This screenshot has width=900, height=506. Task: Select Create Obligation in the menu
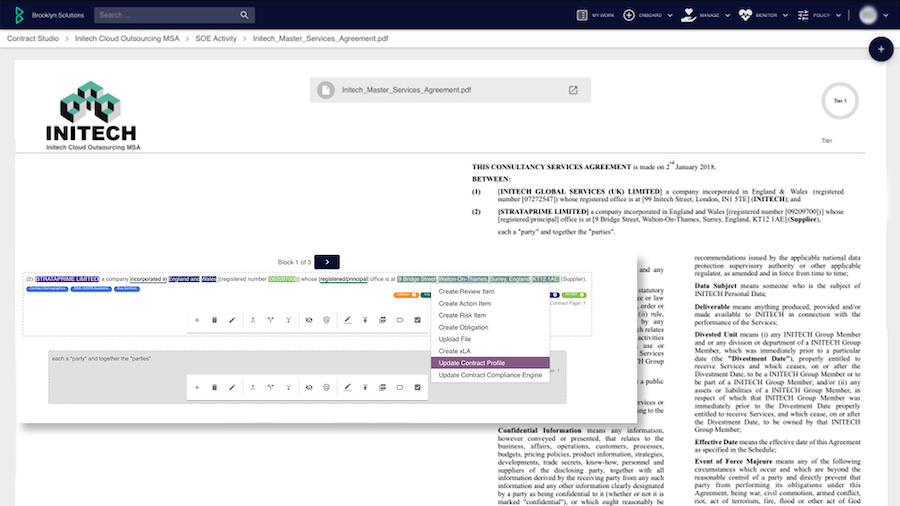pos(490,328)
